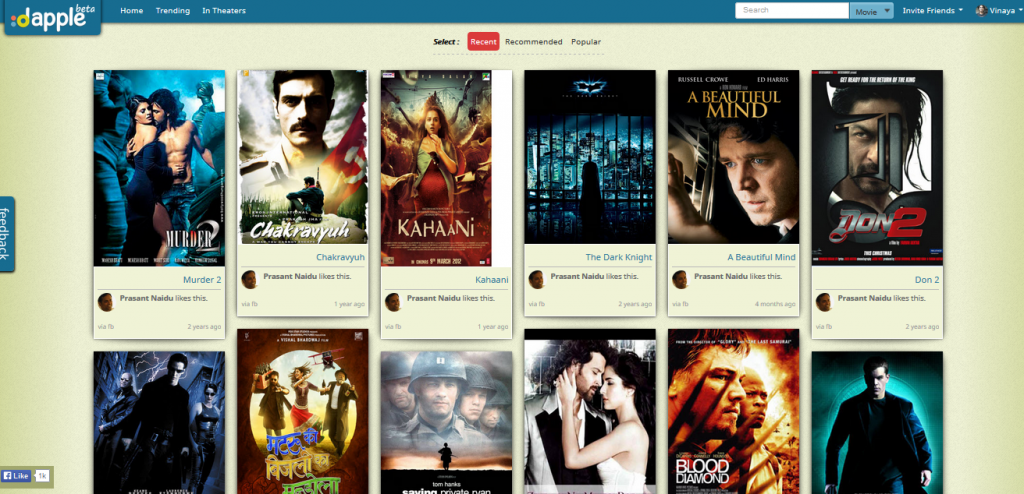The height and width of the screenshot is (494, 1024).
Task: Click '4 months ago' on A Beautiful Mind
Action: [x=775, y=305]
